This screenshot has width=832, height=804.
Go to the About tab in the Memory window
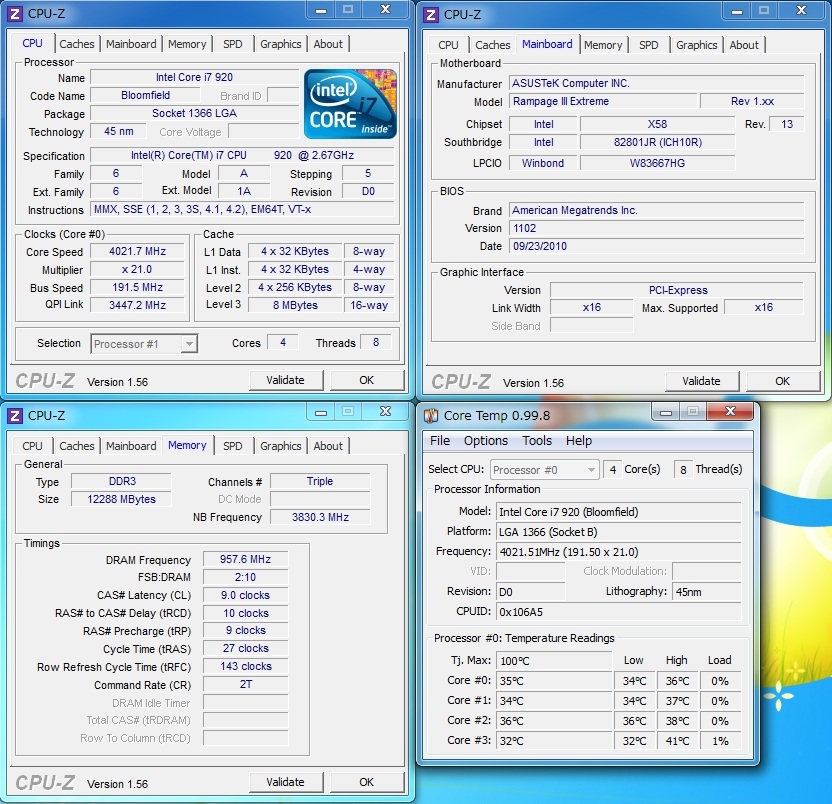(x=328, y=446)
